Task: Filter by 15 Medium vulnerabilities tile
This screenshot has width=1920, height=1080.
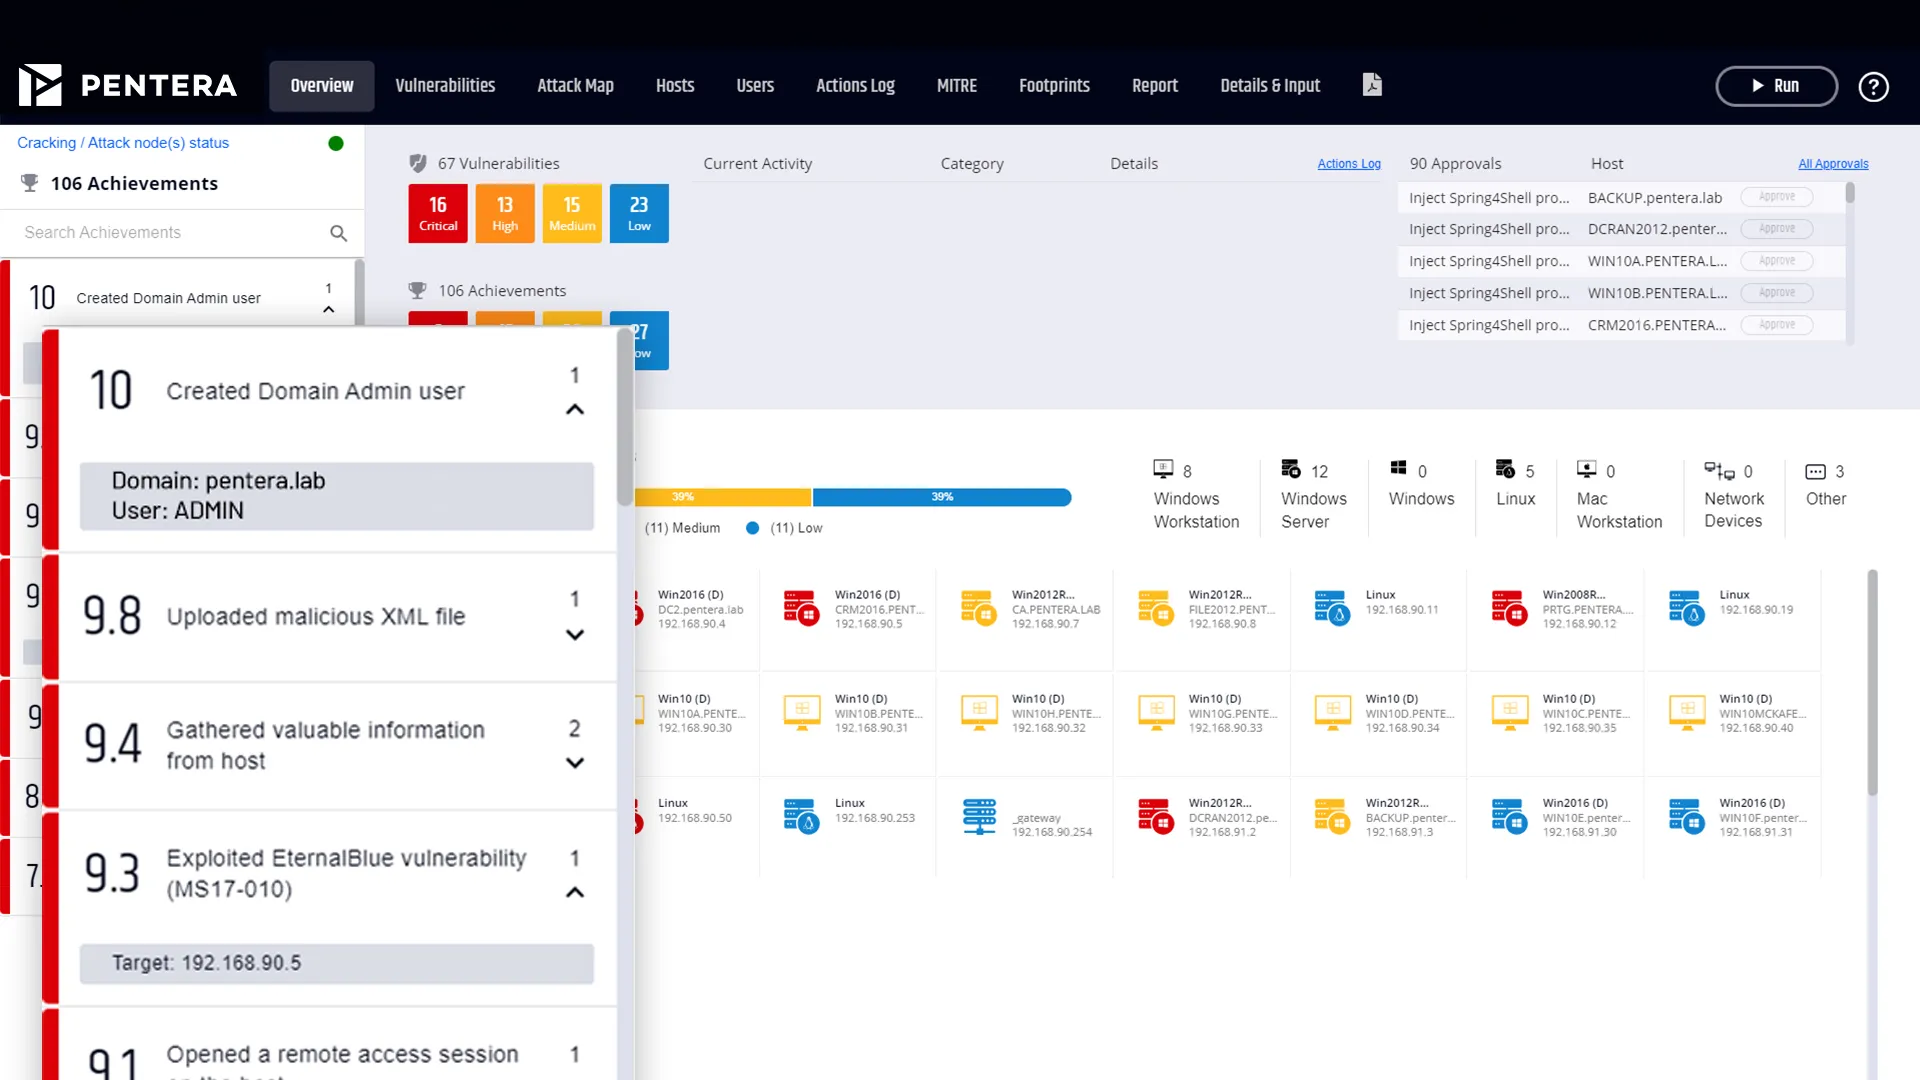Action: (x=572, y=213)
